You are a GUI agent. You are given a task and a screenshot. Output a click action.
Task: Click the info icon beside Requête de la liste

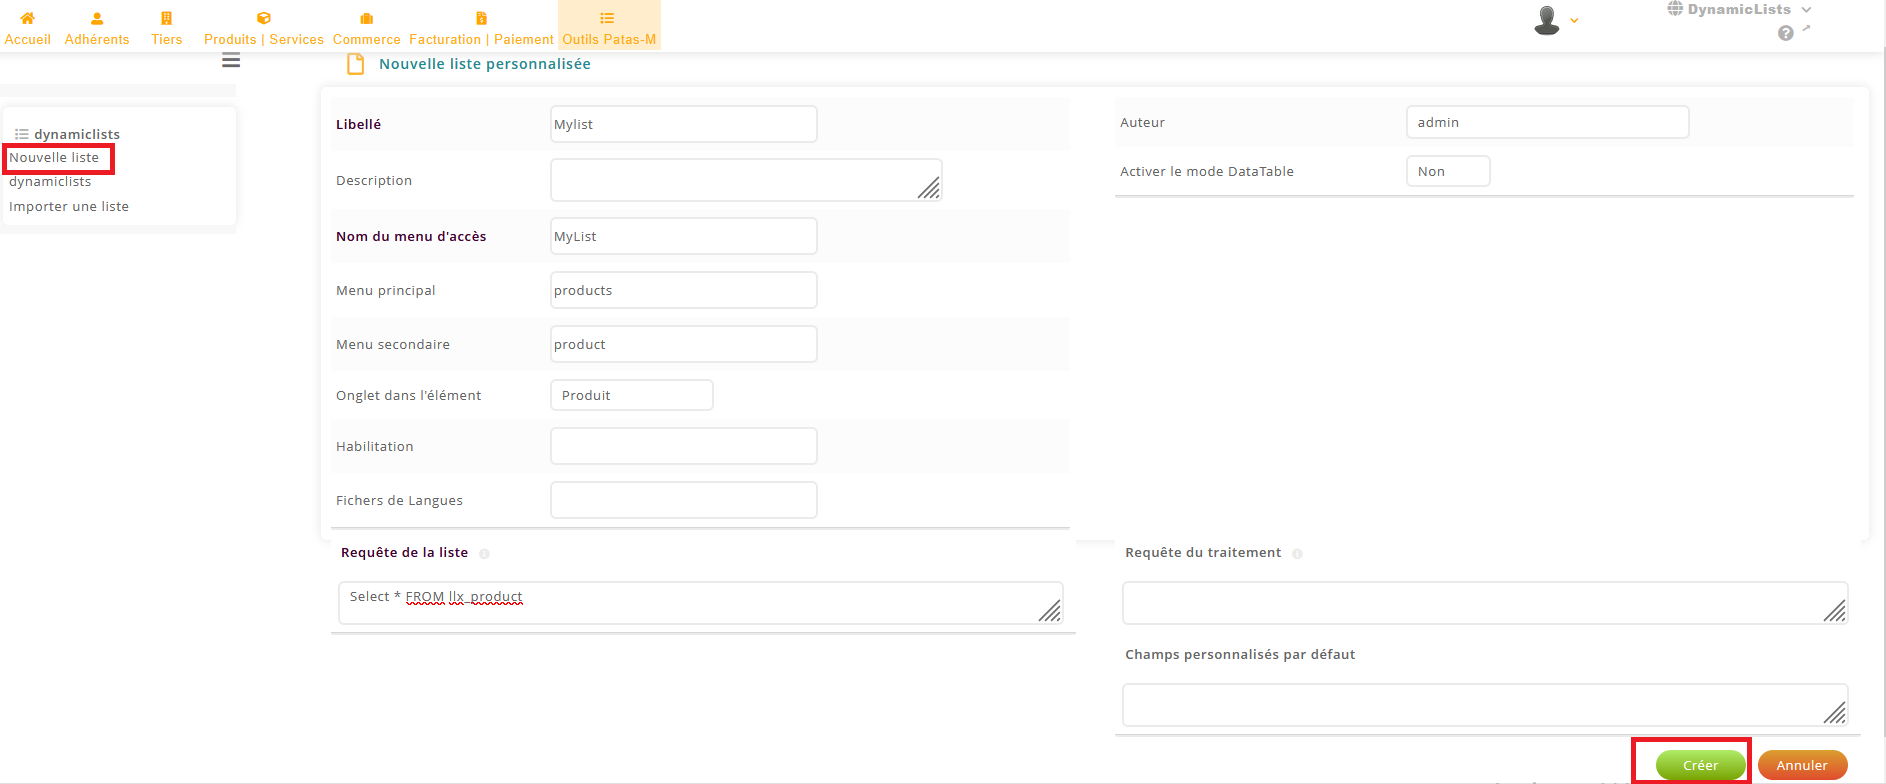485,554
